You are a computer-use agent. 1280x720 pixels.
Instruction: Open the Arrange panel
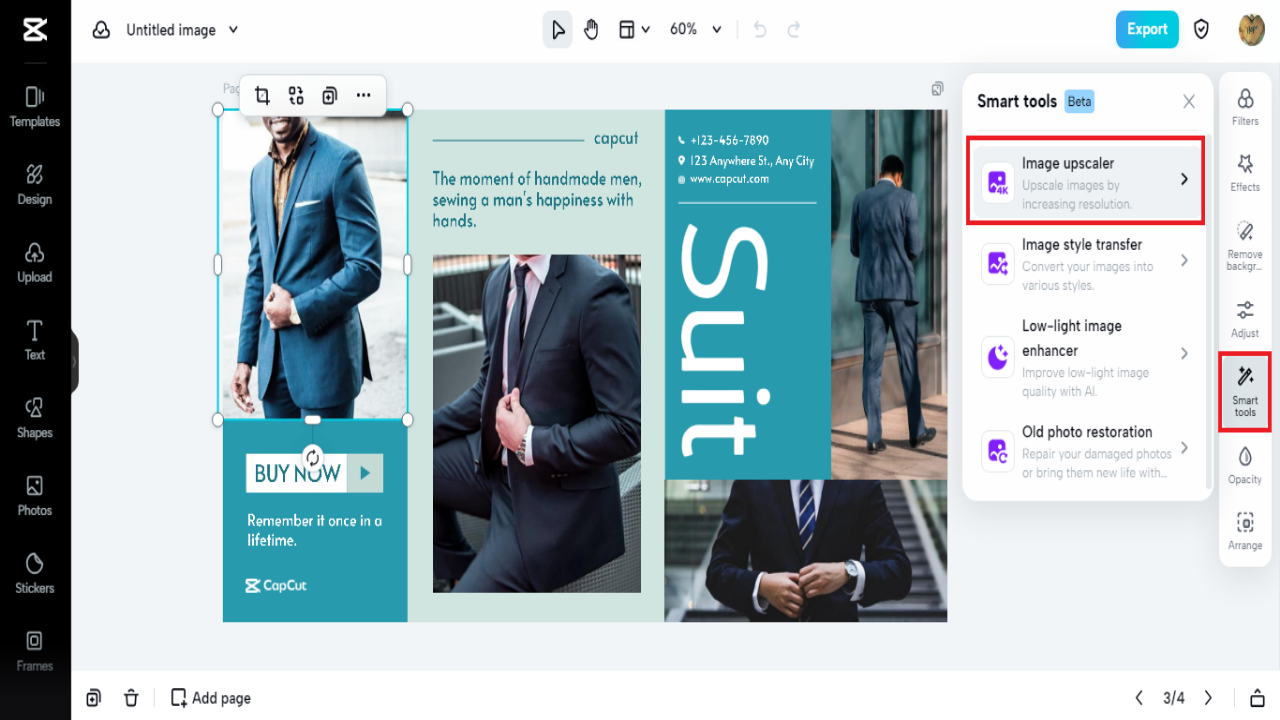coord(1244,531)
